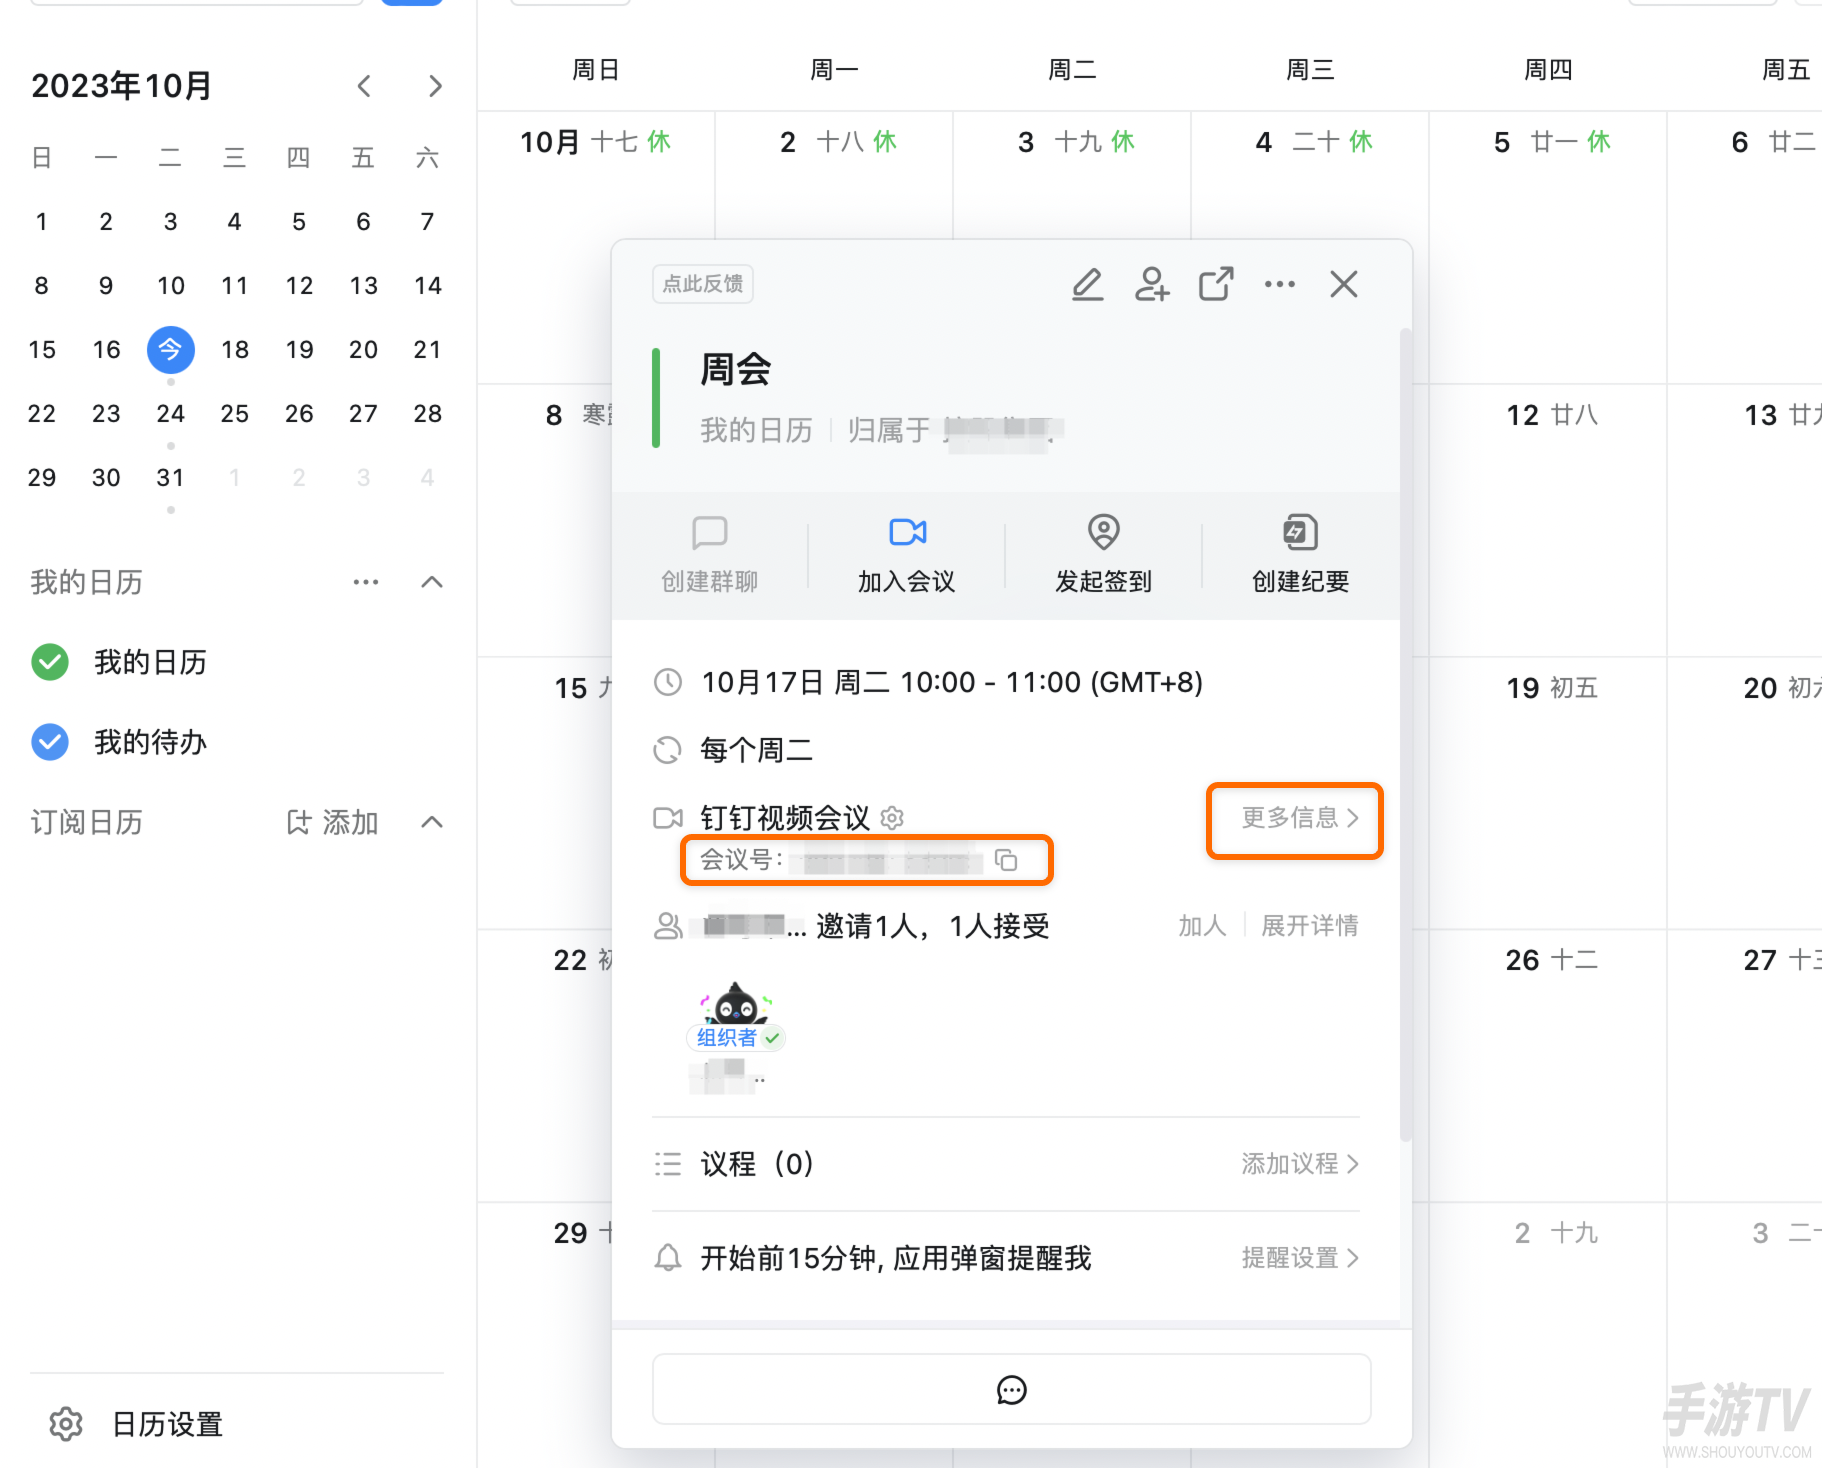1822x1468 pixels.
Task: Copy the meeting number with copy icon
Action: click(x=1006, y=860)
